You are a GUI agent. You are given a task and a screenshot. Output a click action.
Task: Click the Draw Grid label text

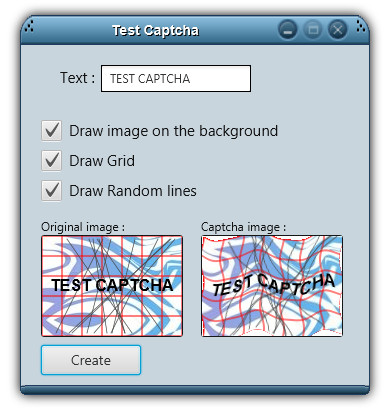pos(102,161)
